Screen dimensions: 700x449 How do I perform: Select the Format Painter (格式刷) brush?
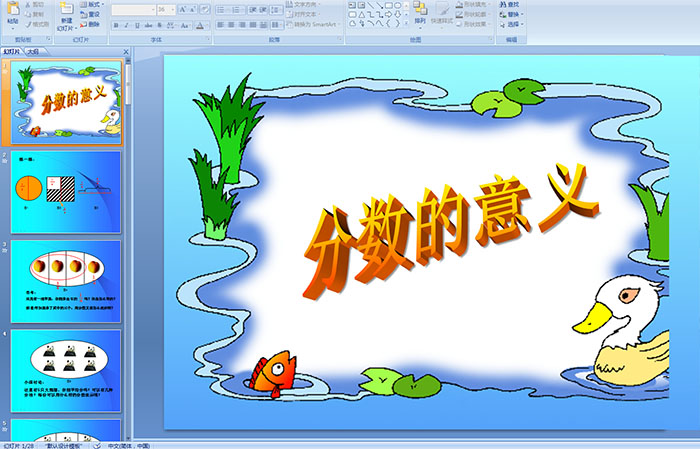(x=28, y=25)
